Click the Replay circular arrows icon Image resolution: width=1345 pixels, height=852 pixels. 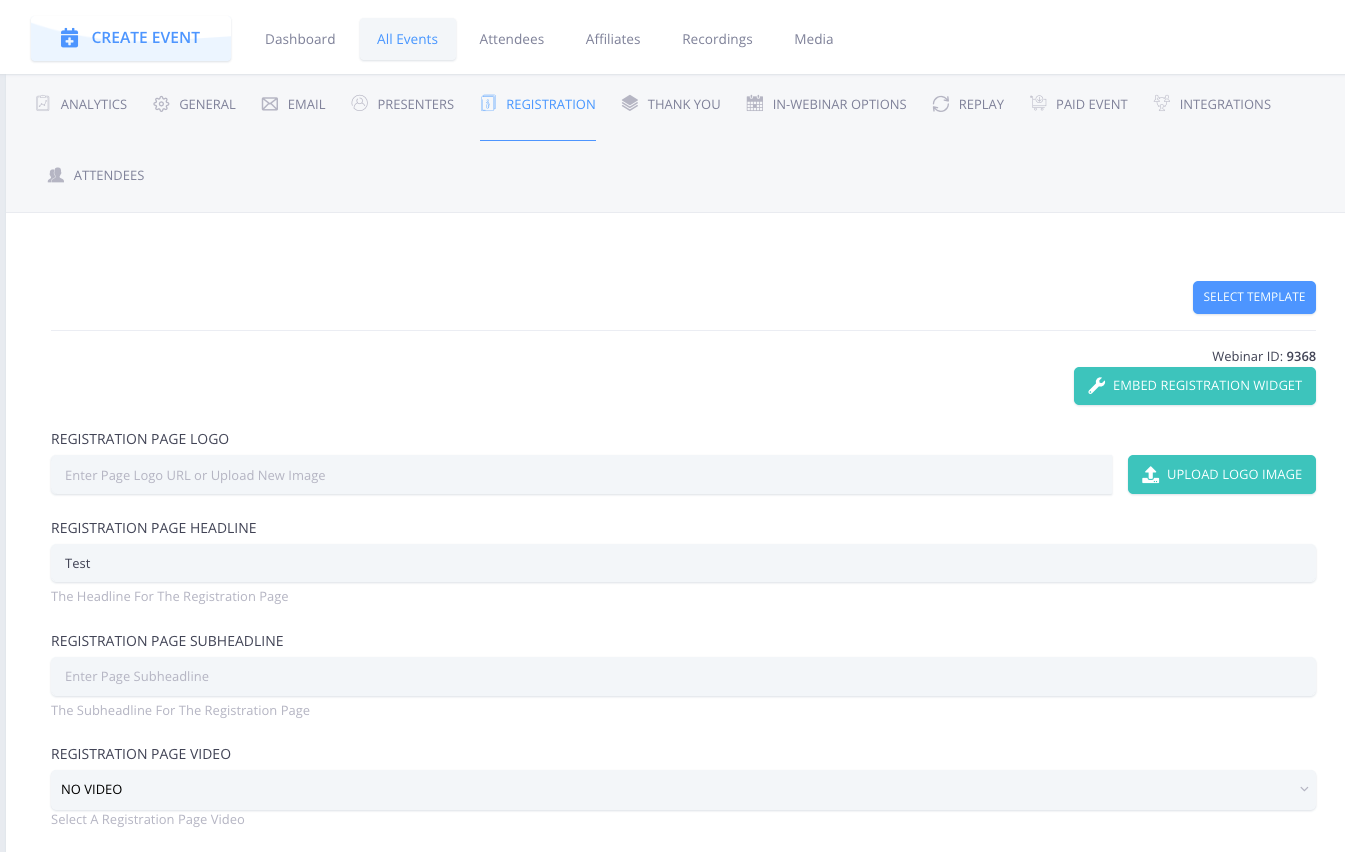coord(940,104)
